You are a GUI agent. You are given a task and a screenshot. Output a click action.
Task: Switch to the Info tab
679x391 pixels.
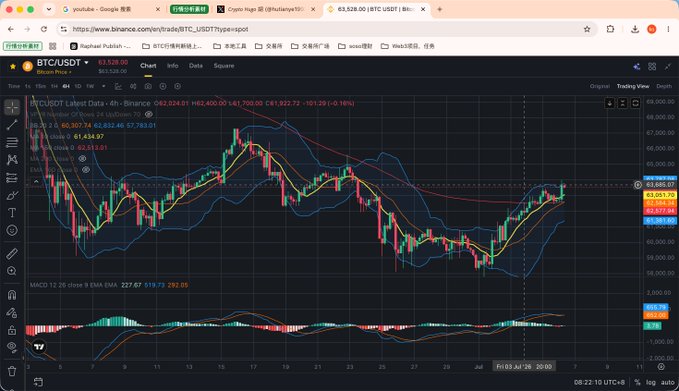(173, 66)
